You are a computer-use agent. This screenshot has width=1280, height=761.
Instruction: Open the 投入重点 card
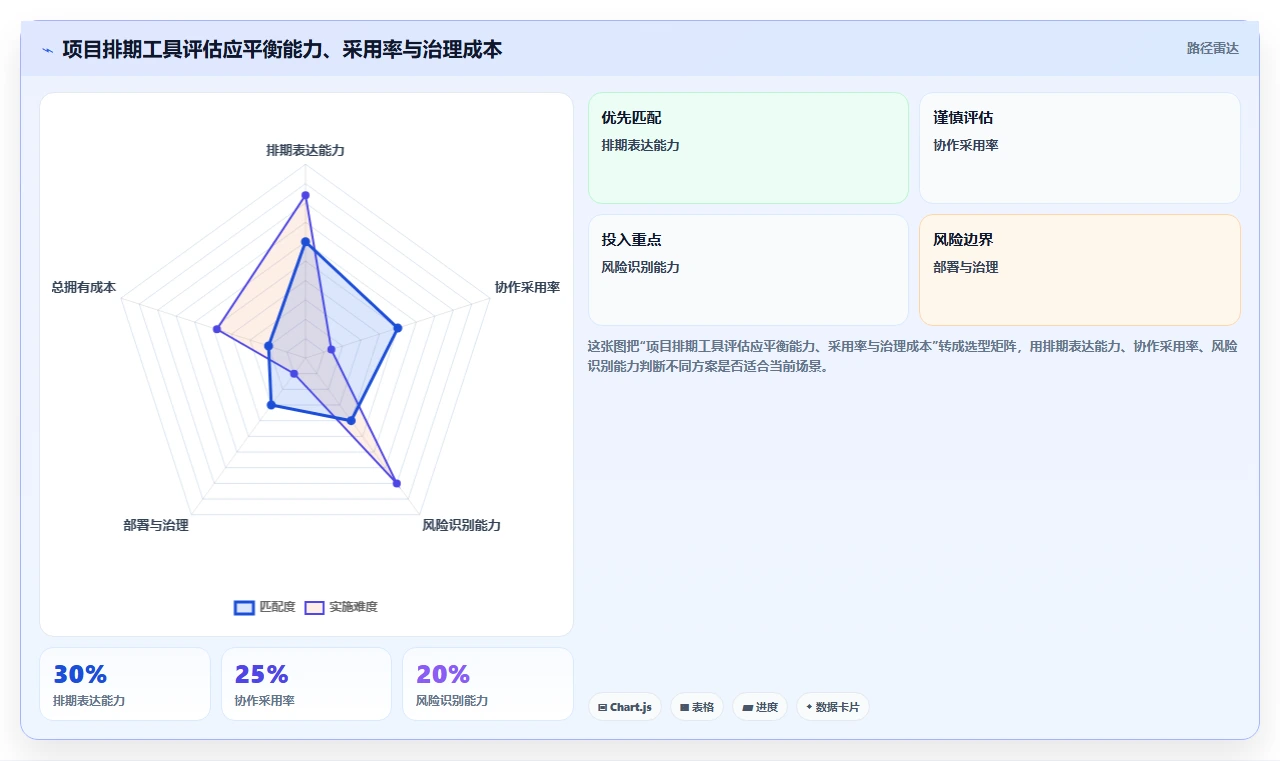click(x=748, y=270)
